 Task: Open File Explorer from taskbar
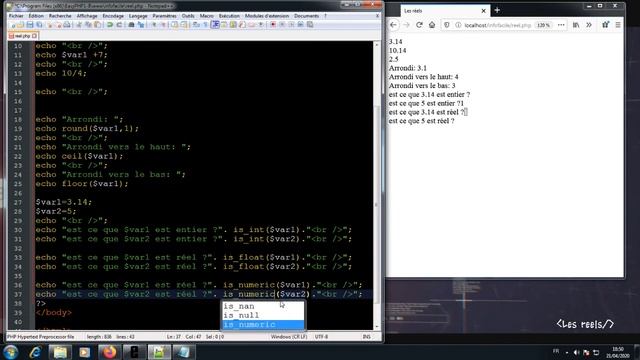[60, 352]
